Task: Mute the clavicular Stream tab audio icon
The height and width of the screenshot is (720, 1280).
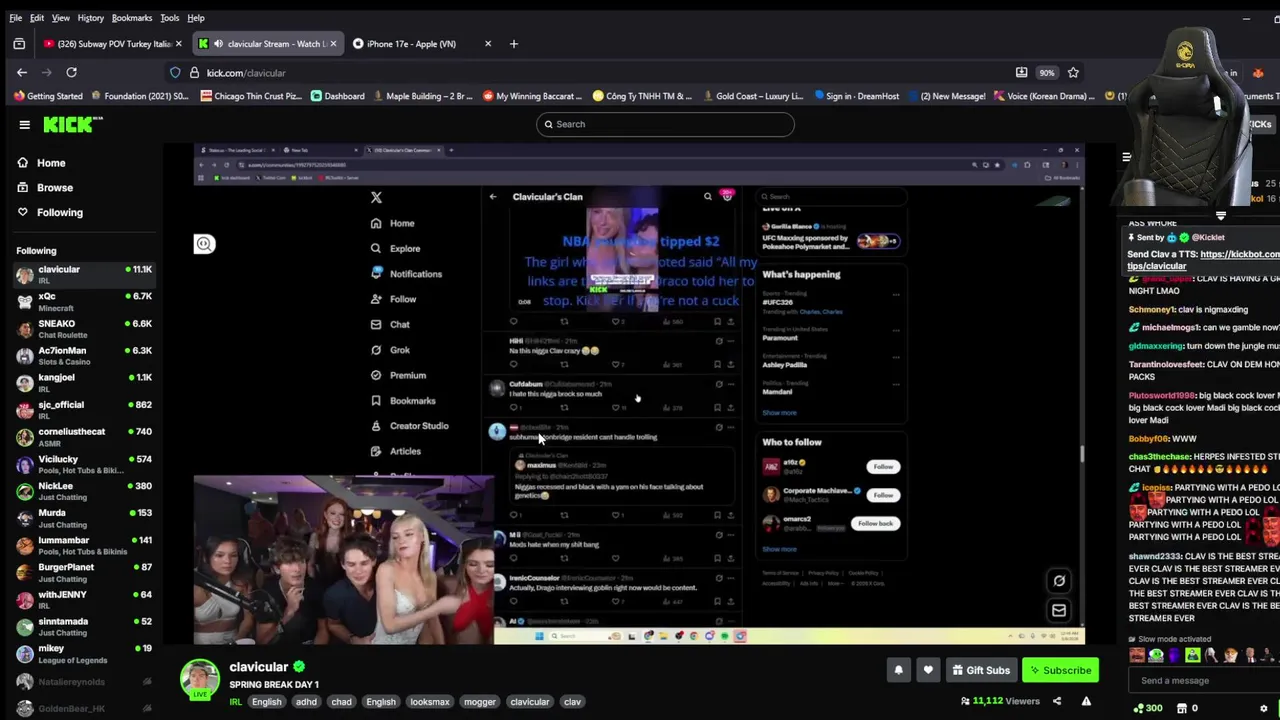Action: coord(218,44)
